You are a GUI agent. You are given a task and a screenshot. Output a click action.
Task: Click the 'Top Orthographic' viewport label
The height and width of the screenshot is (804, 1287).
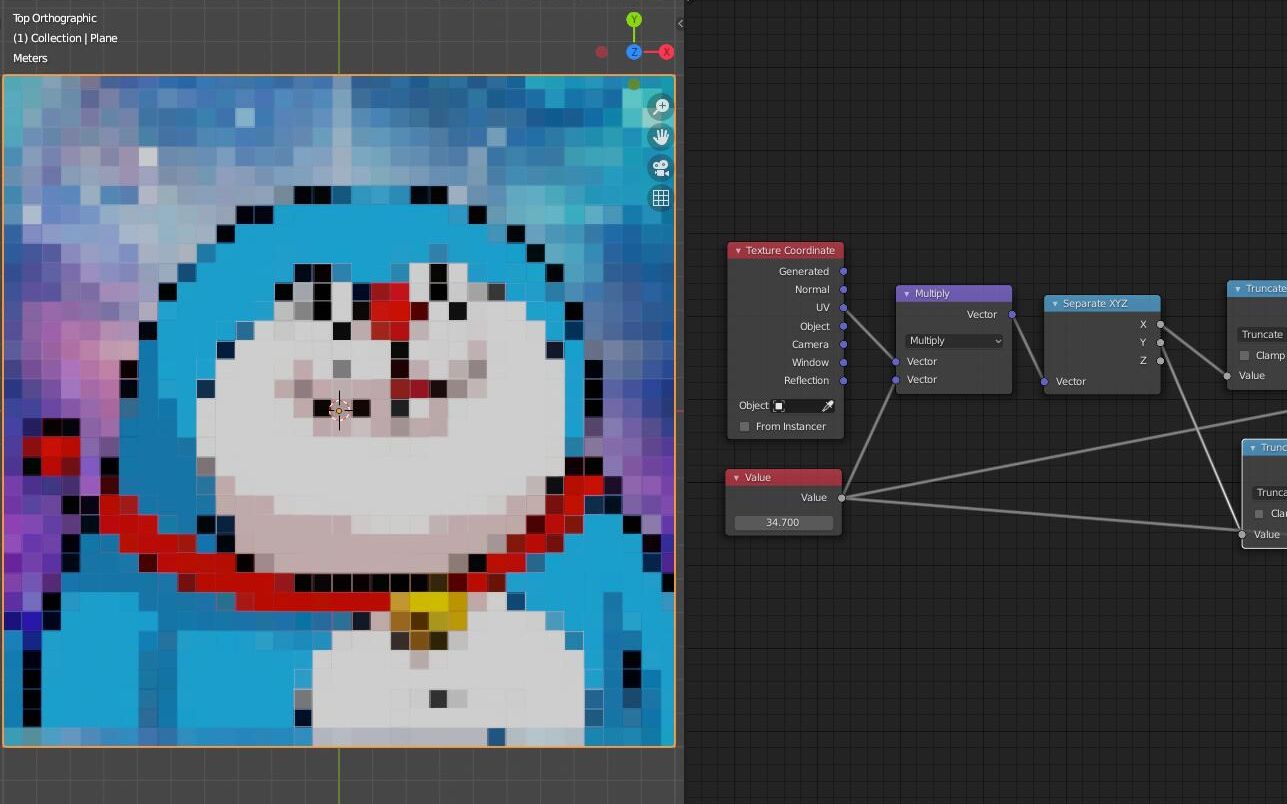[x=55, y=18]
